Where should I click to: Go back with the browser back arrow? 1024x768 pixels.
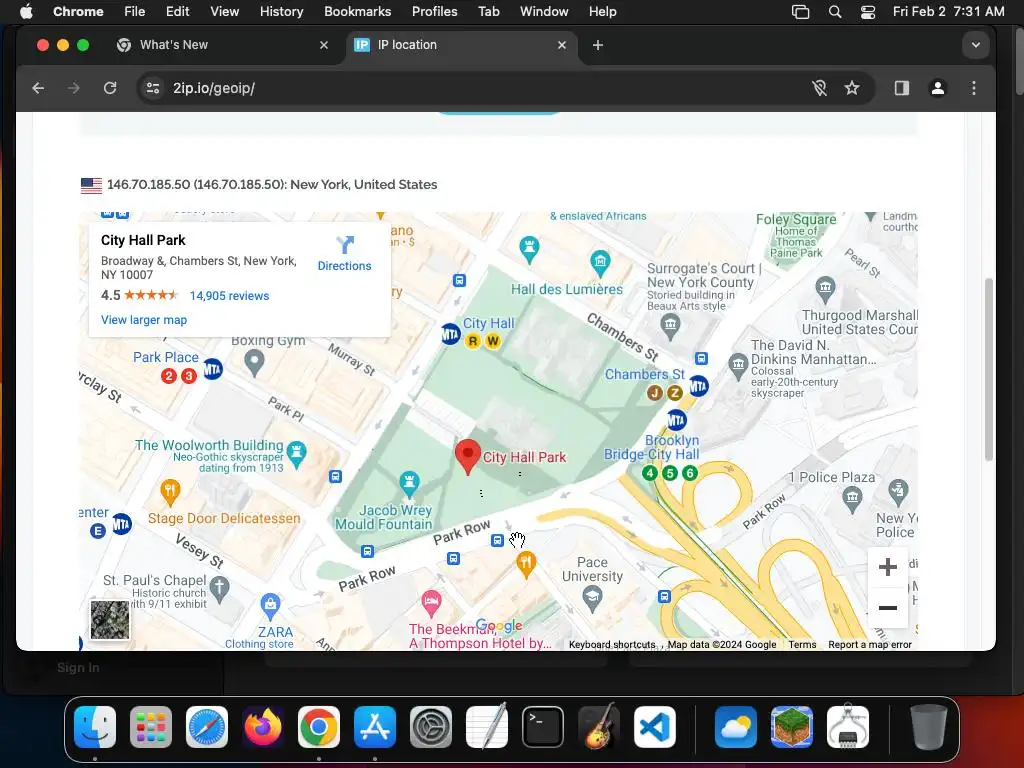38,88
